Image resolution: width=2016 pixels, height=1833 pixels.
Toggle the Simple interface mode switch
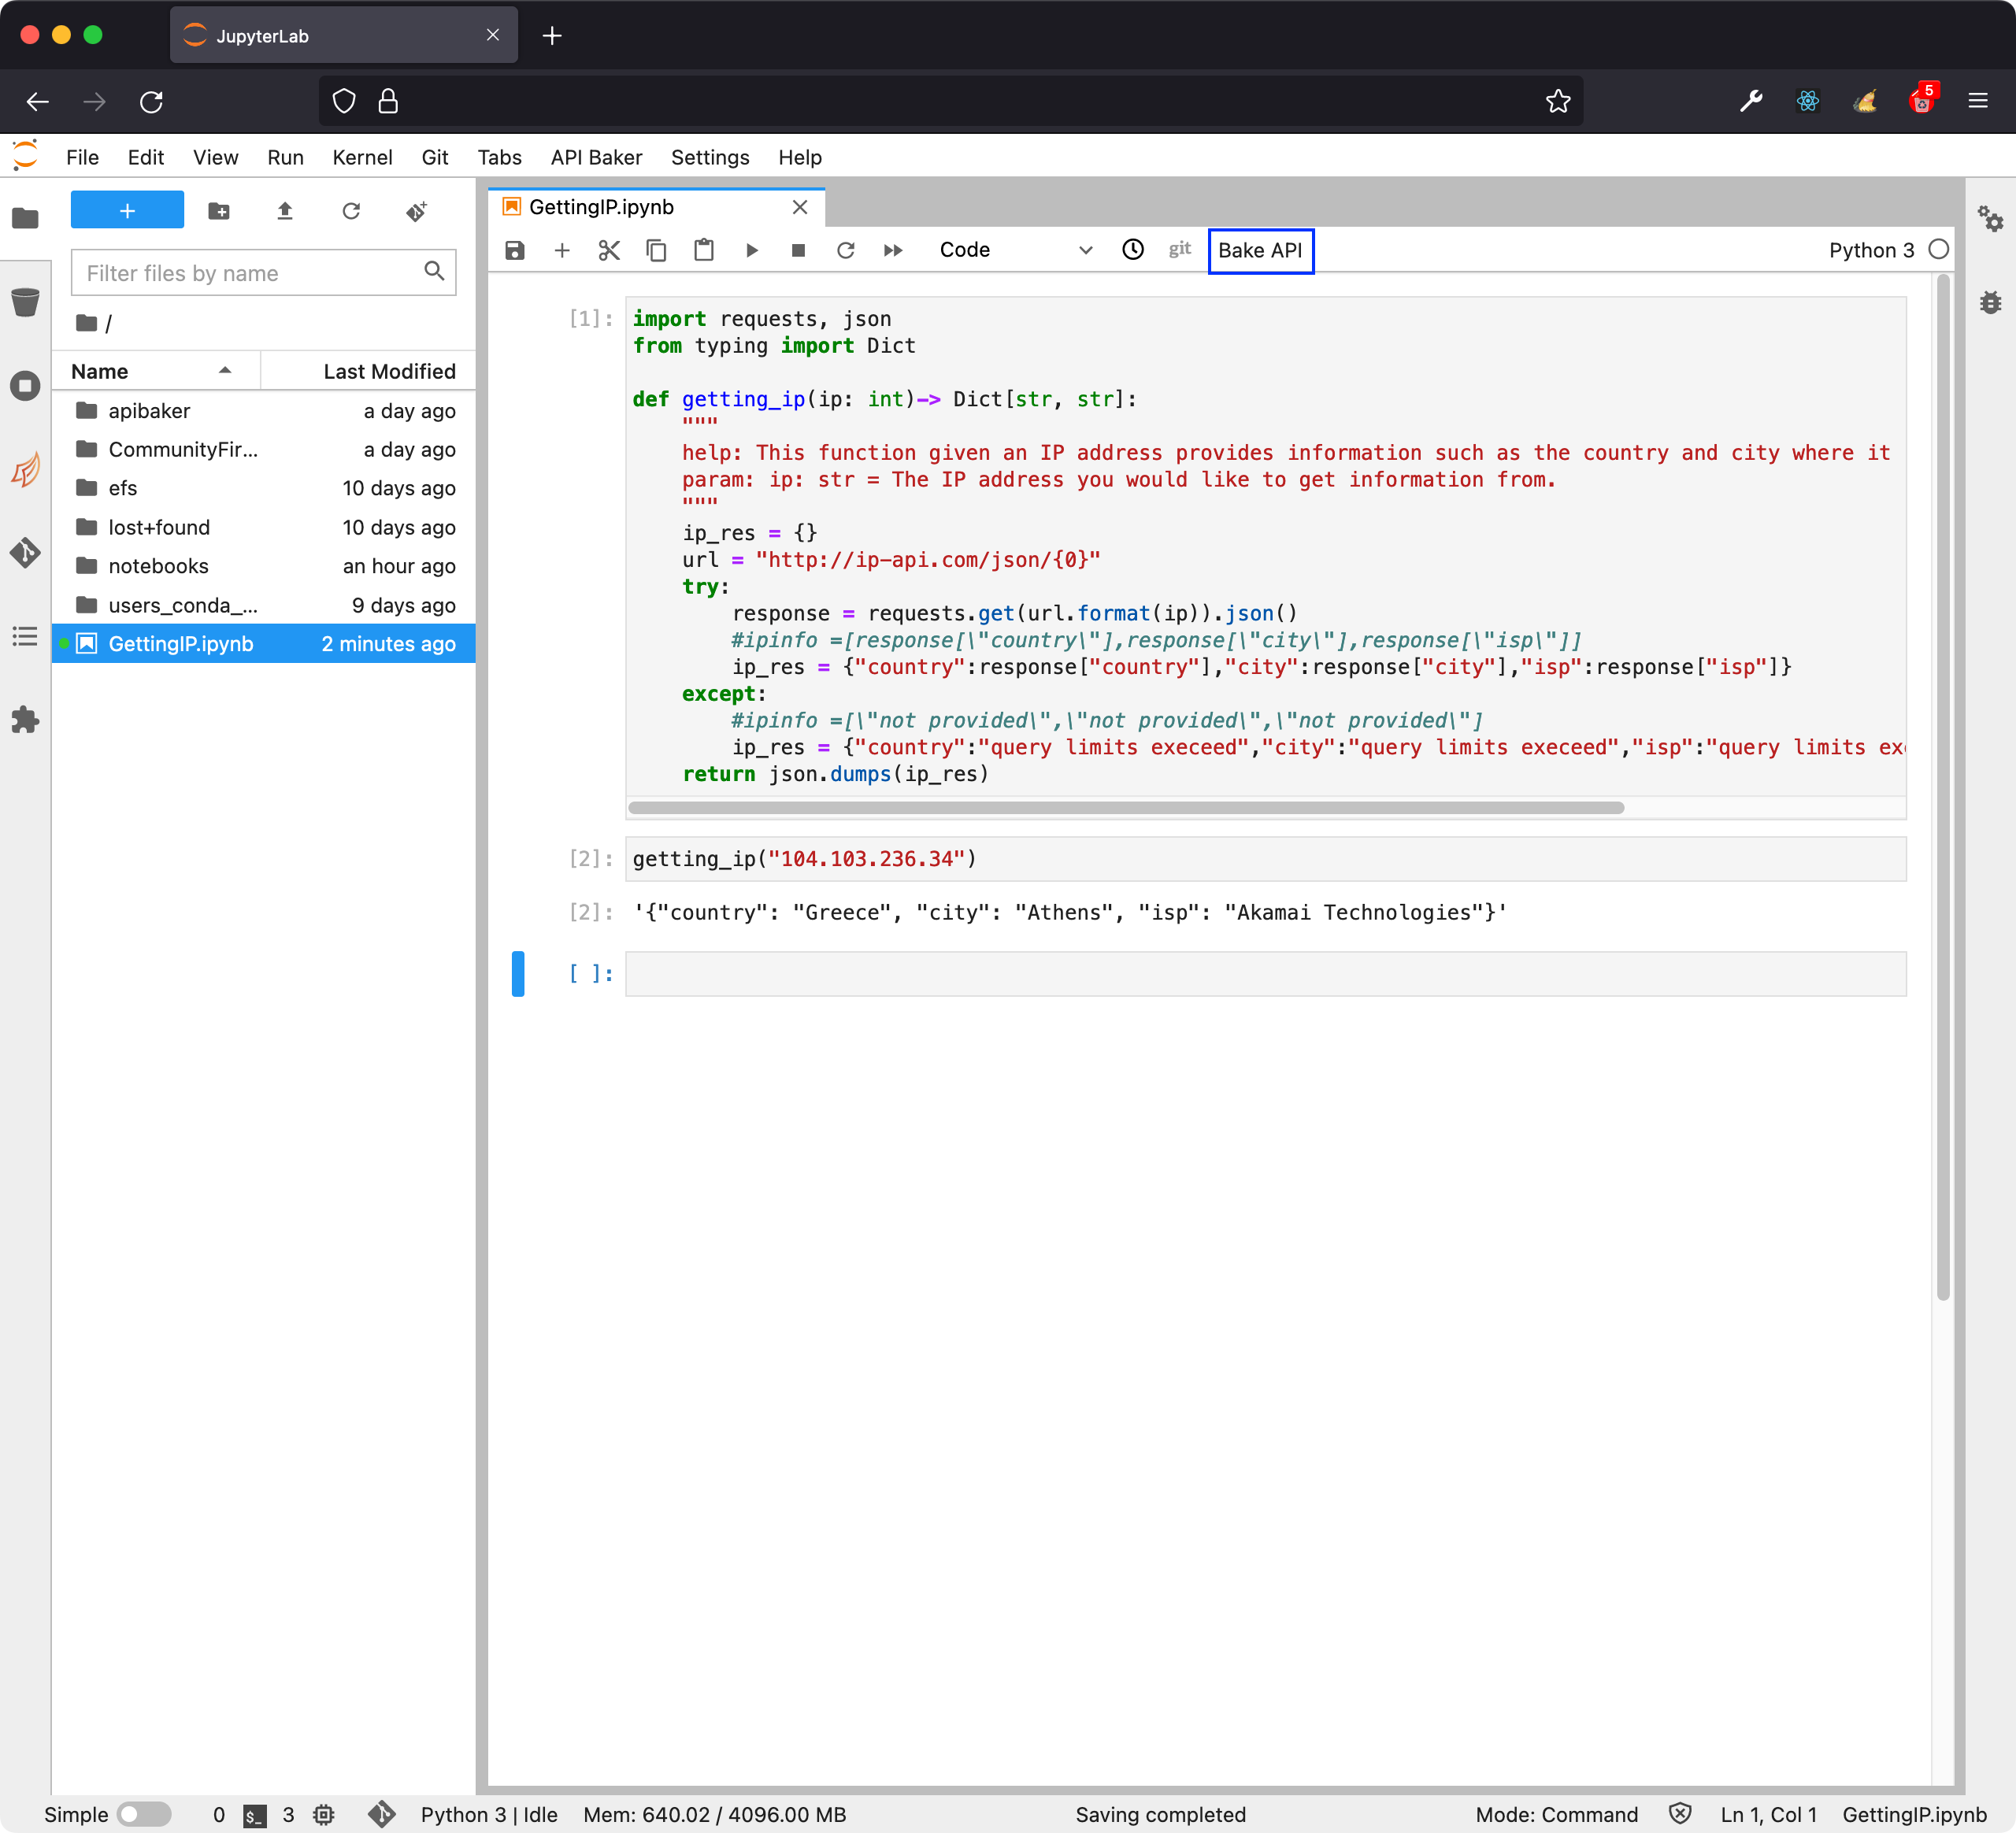click(x=144, y=1814)
